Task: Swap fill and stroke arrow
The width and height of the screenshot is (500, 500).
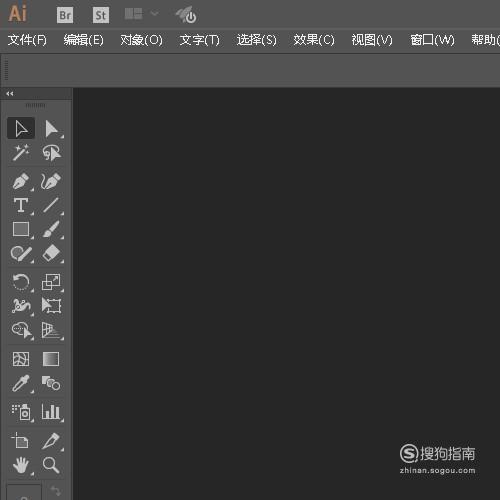Action: coord(55,491)
